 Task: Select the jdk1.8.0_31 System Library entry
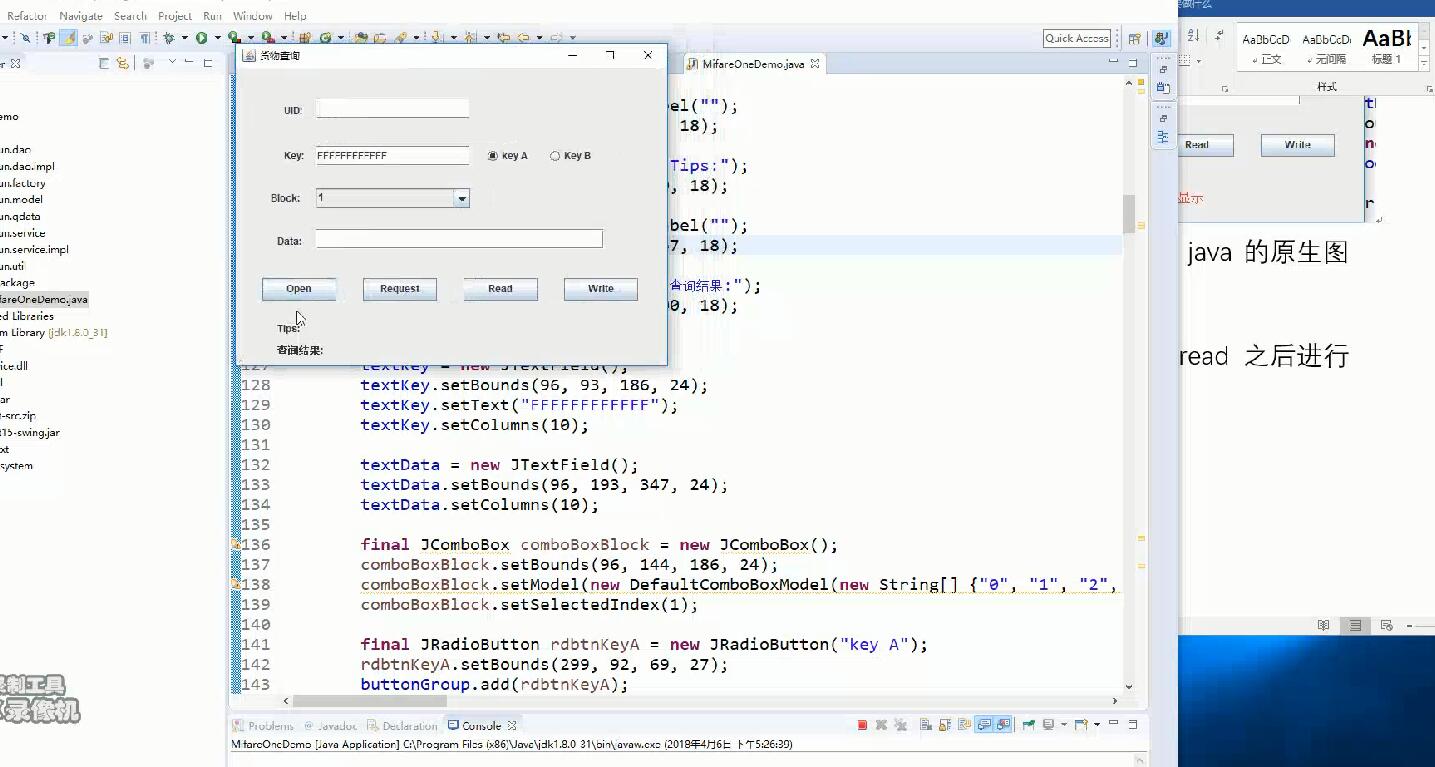pos(53,332)
